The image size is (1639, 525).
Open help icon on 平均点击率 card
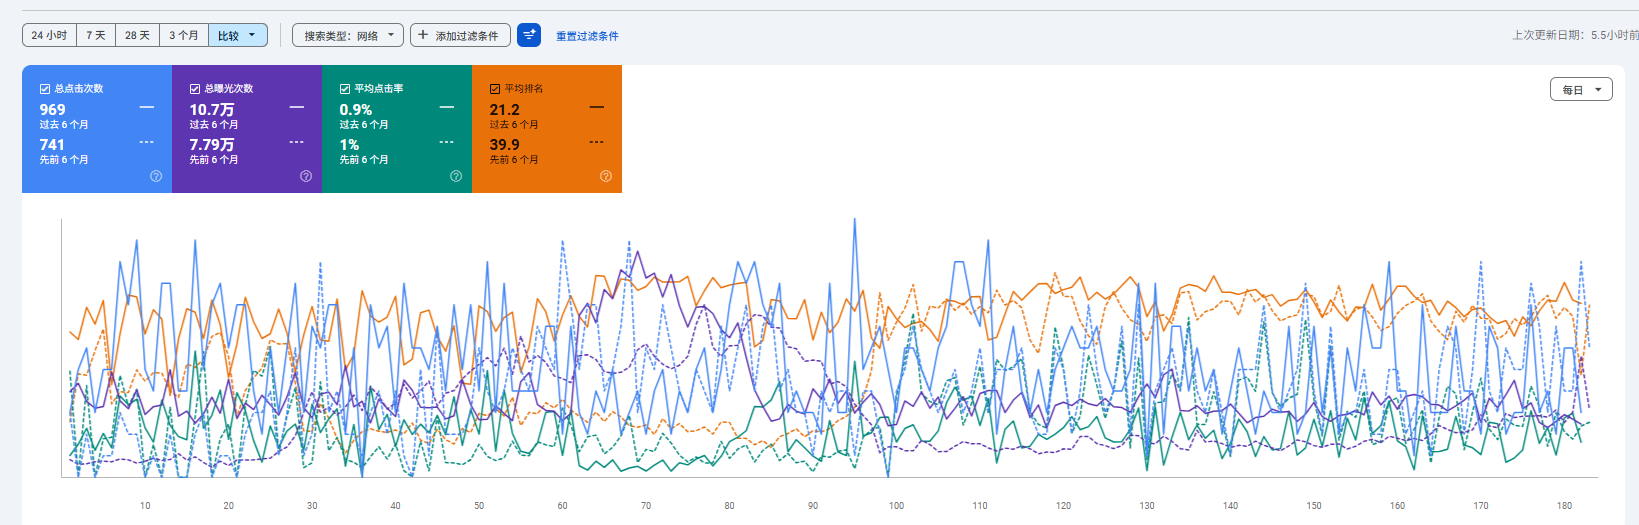(x=456, y=176)
